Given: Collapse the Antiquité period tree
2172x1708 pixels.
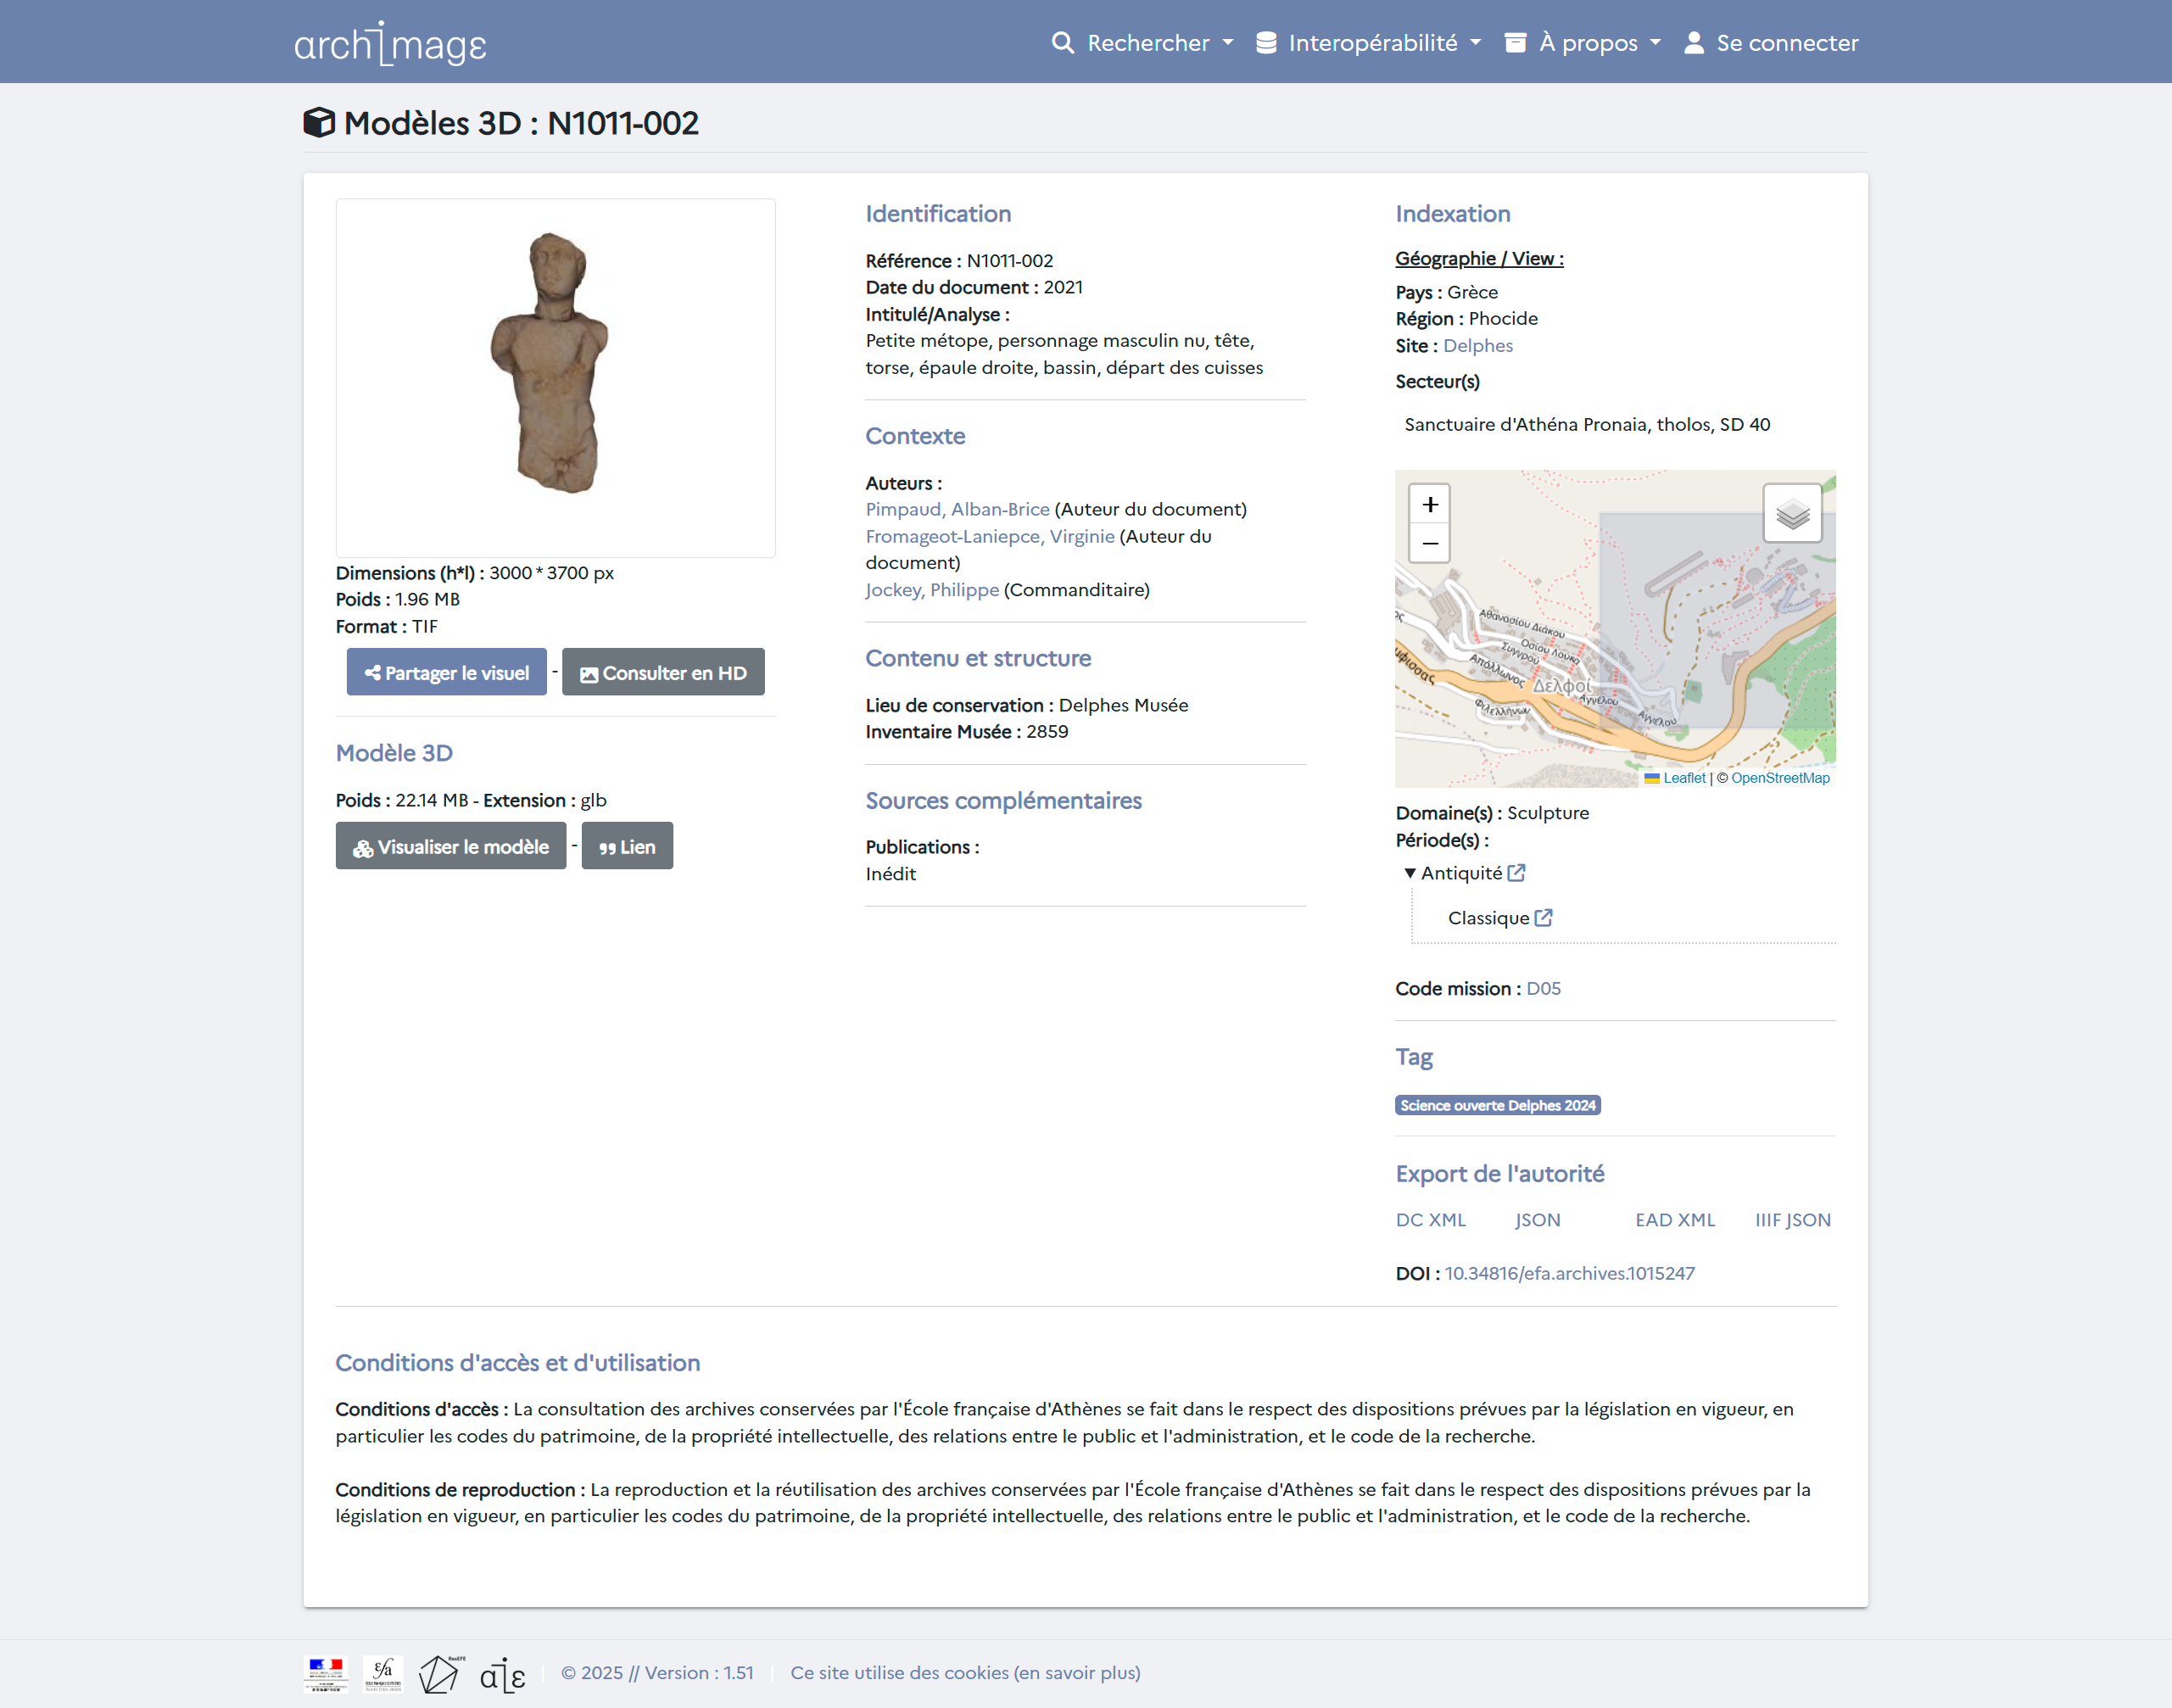Looking at the screenshot, I should 1409,873.
